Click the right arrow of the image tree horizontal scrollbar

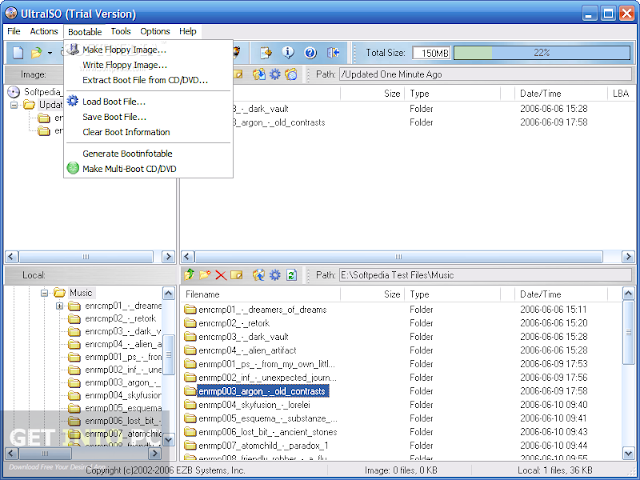point(168,257)
